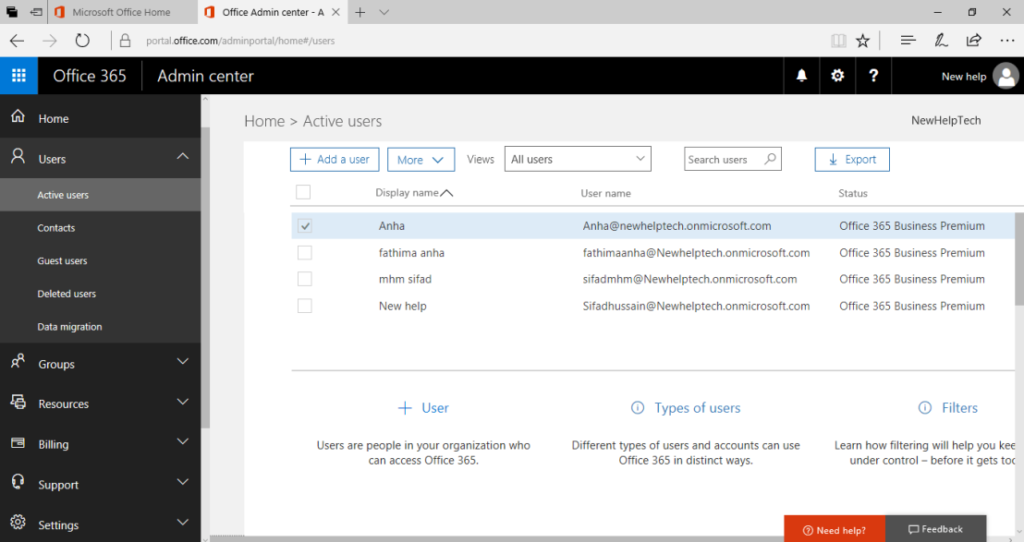The image size is (1024, 542).
Task: Open the browser Share icon
Action: click(974, 40)
